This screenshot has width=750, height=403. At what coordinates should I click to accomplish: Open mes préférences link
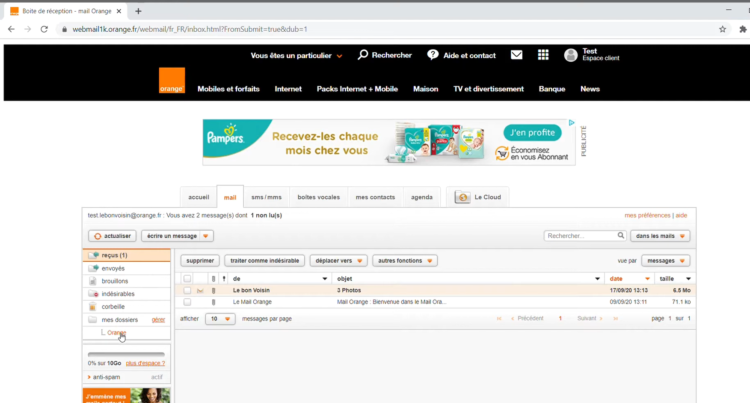tap(647, 216)
